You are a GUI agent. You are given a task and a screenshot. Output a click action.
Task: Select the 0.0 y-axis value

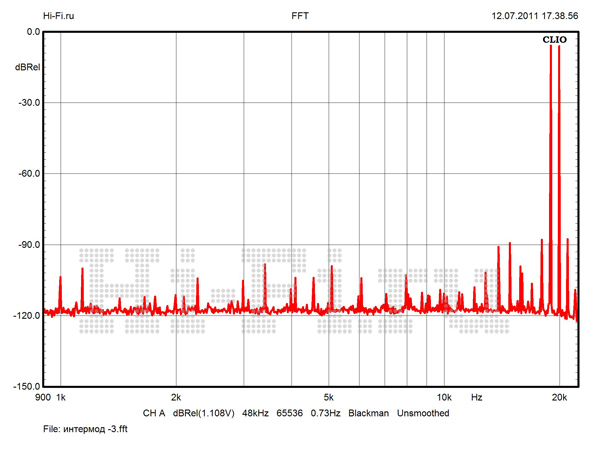[x=32, y=32]
